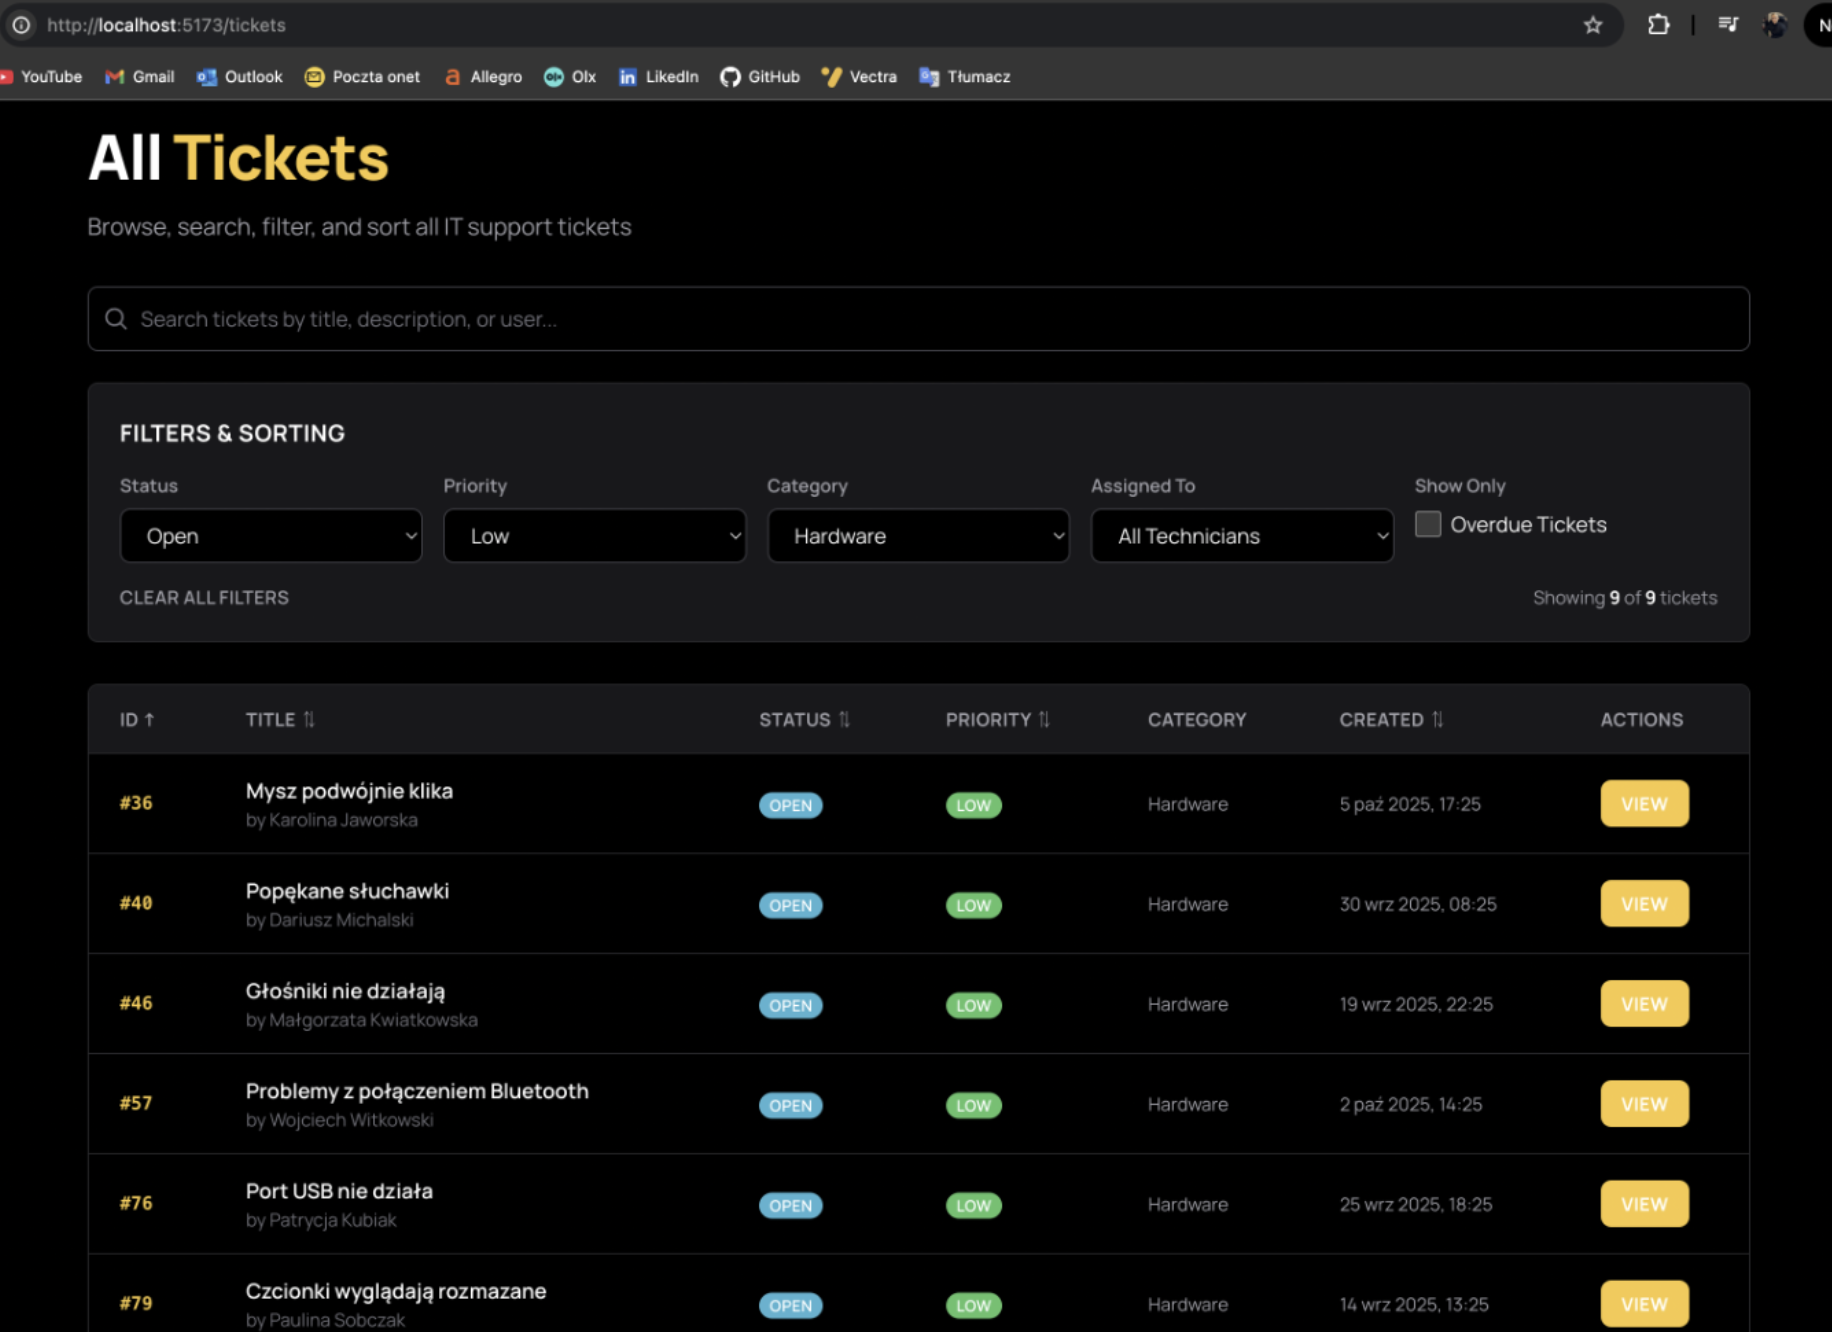1832x1332 pixels.
Task: View ticket #36 Mysz podwójnie klika
Action: [1644, 804]
